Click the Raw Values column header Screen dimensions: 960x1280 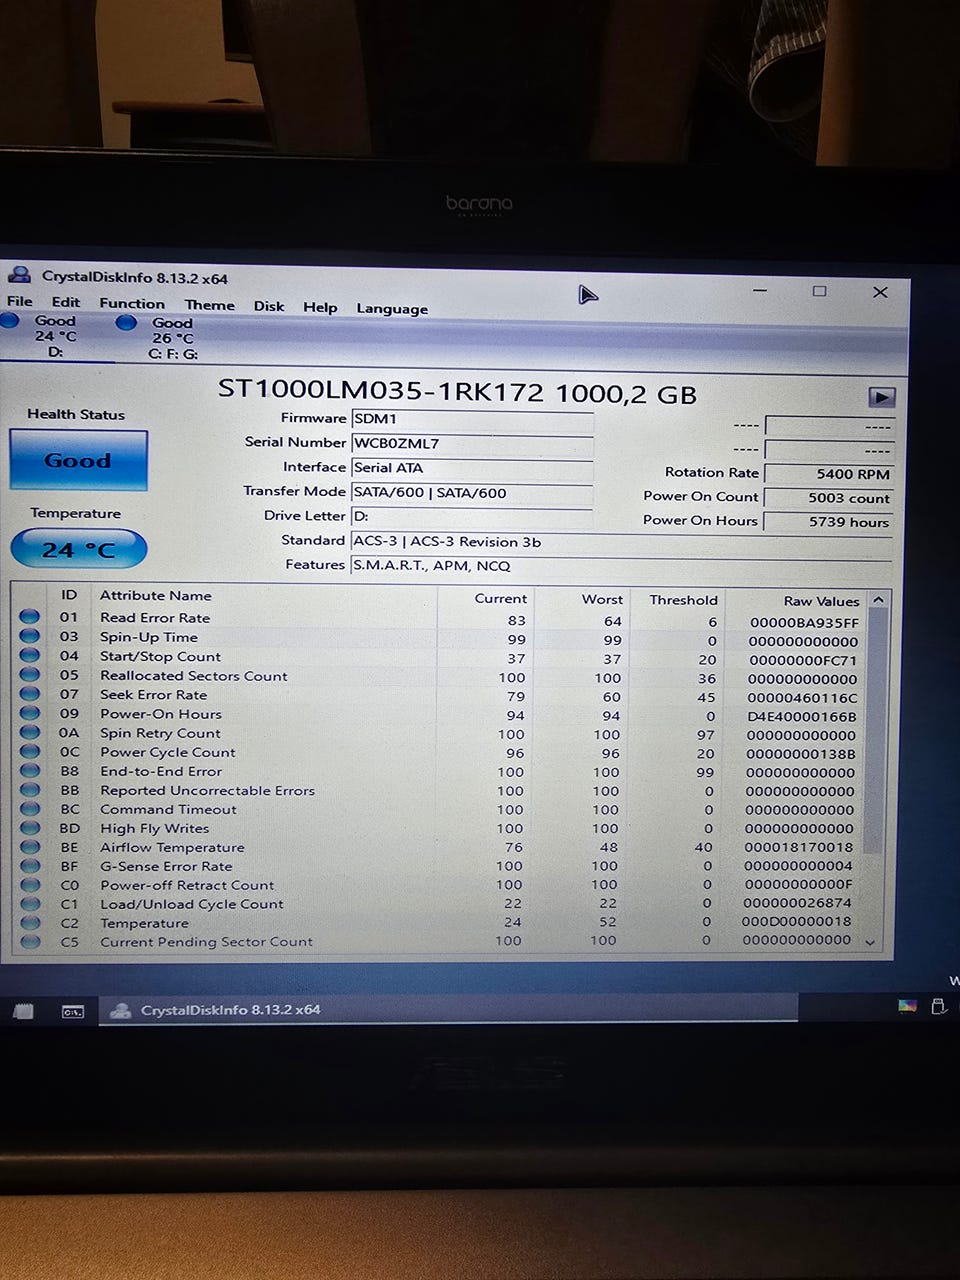[821, 602]
